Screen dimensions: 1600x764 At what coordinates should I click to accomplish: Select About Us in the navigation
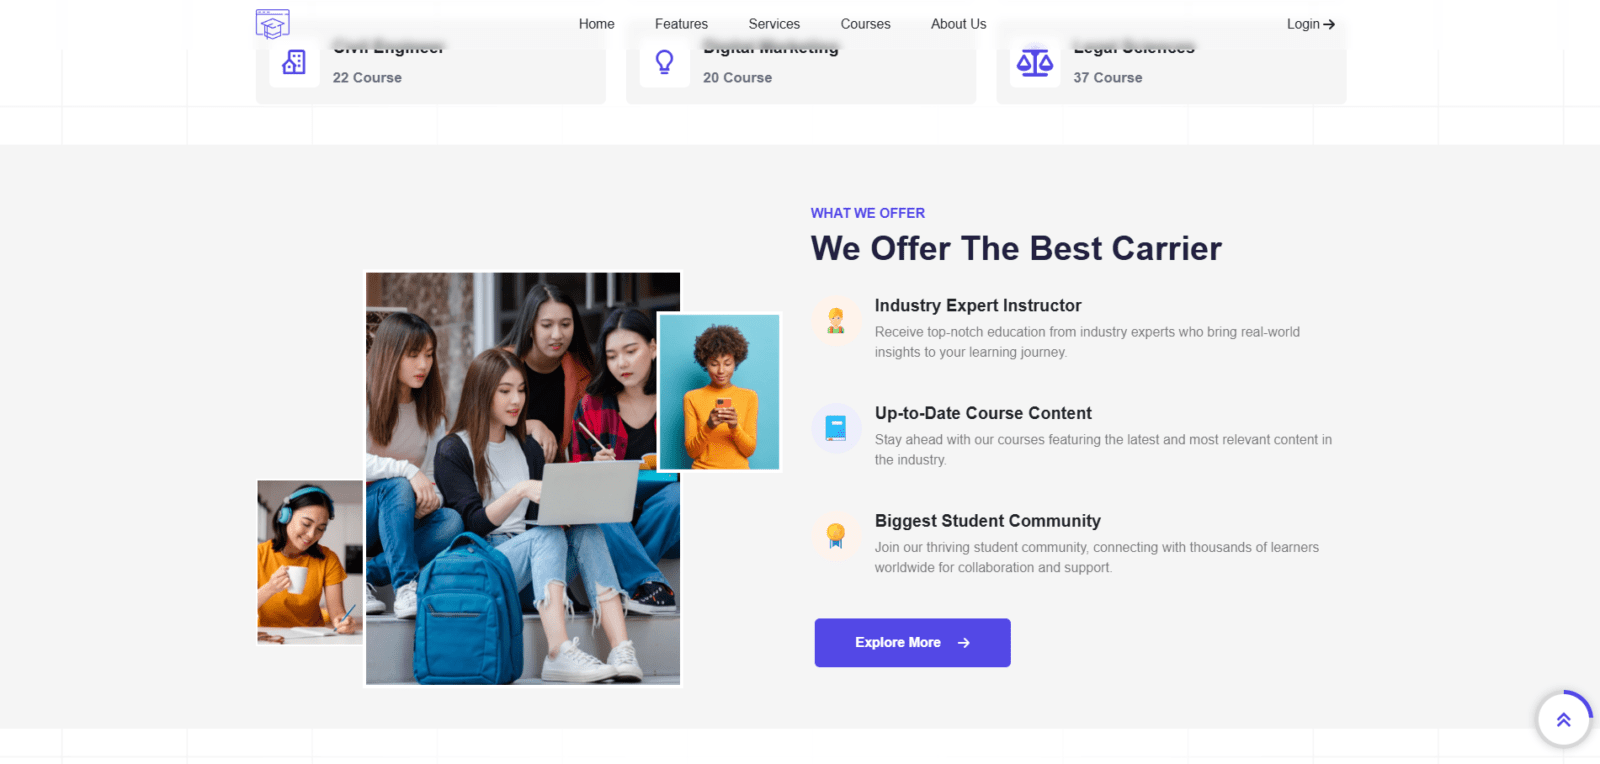[958, 24]
